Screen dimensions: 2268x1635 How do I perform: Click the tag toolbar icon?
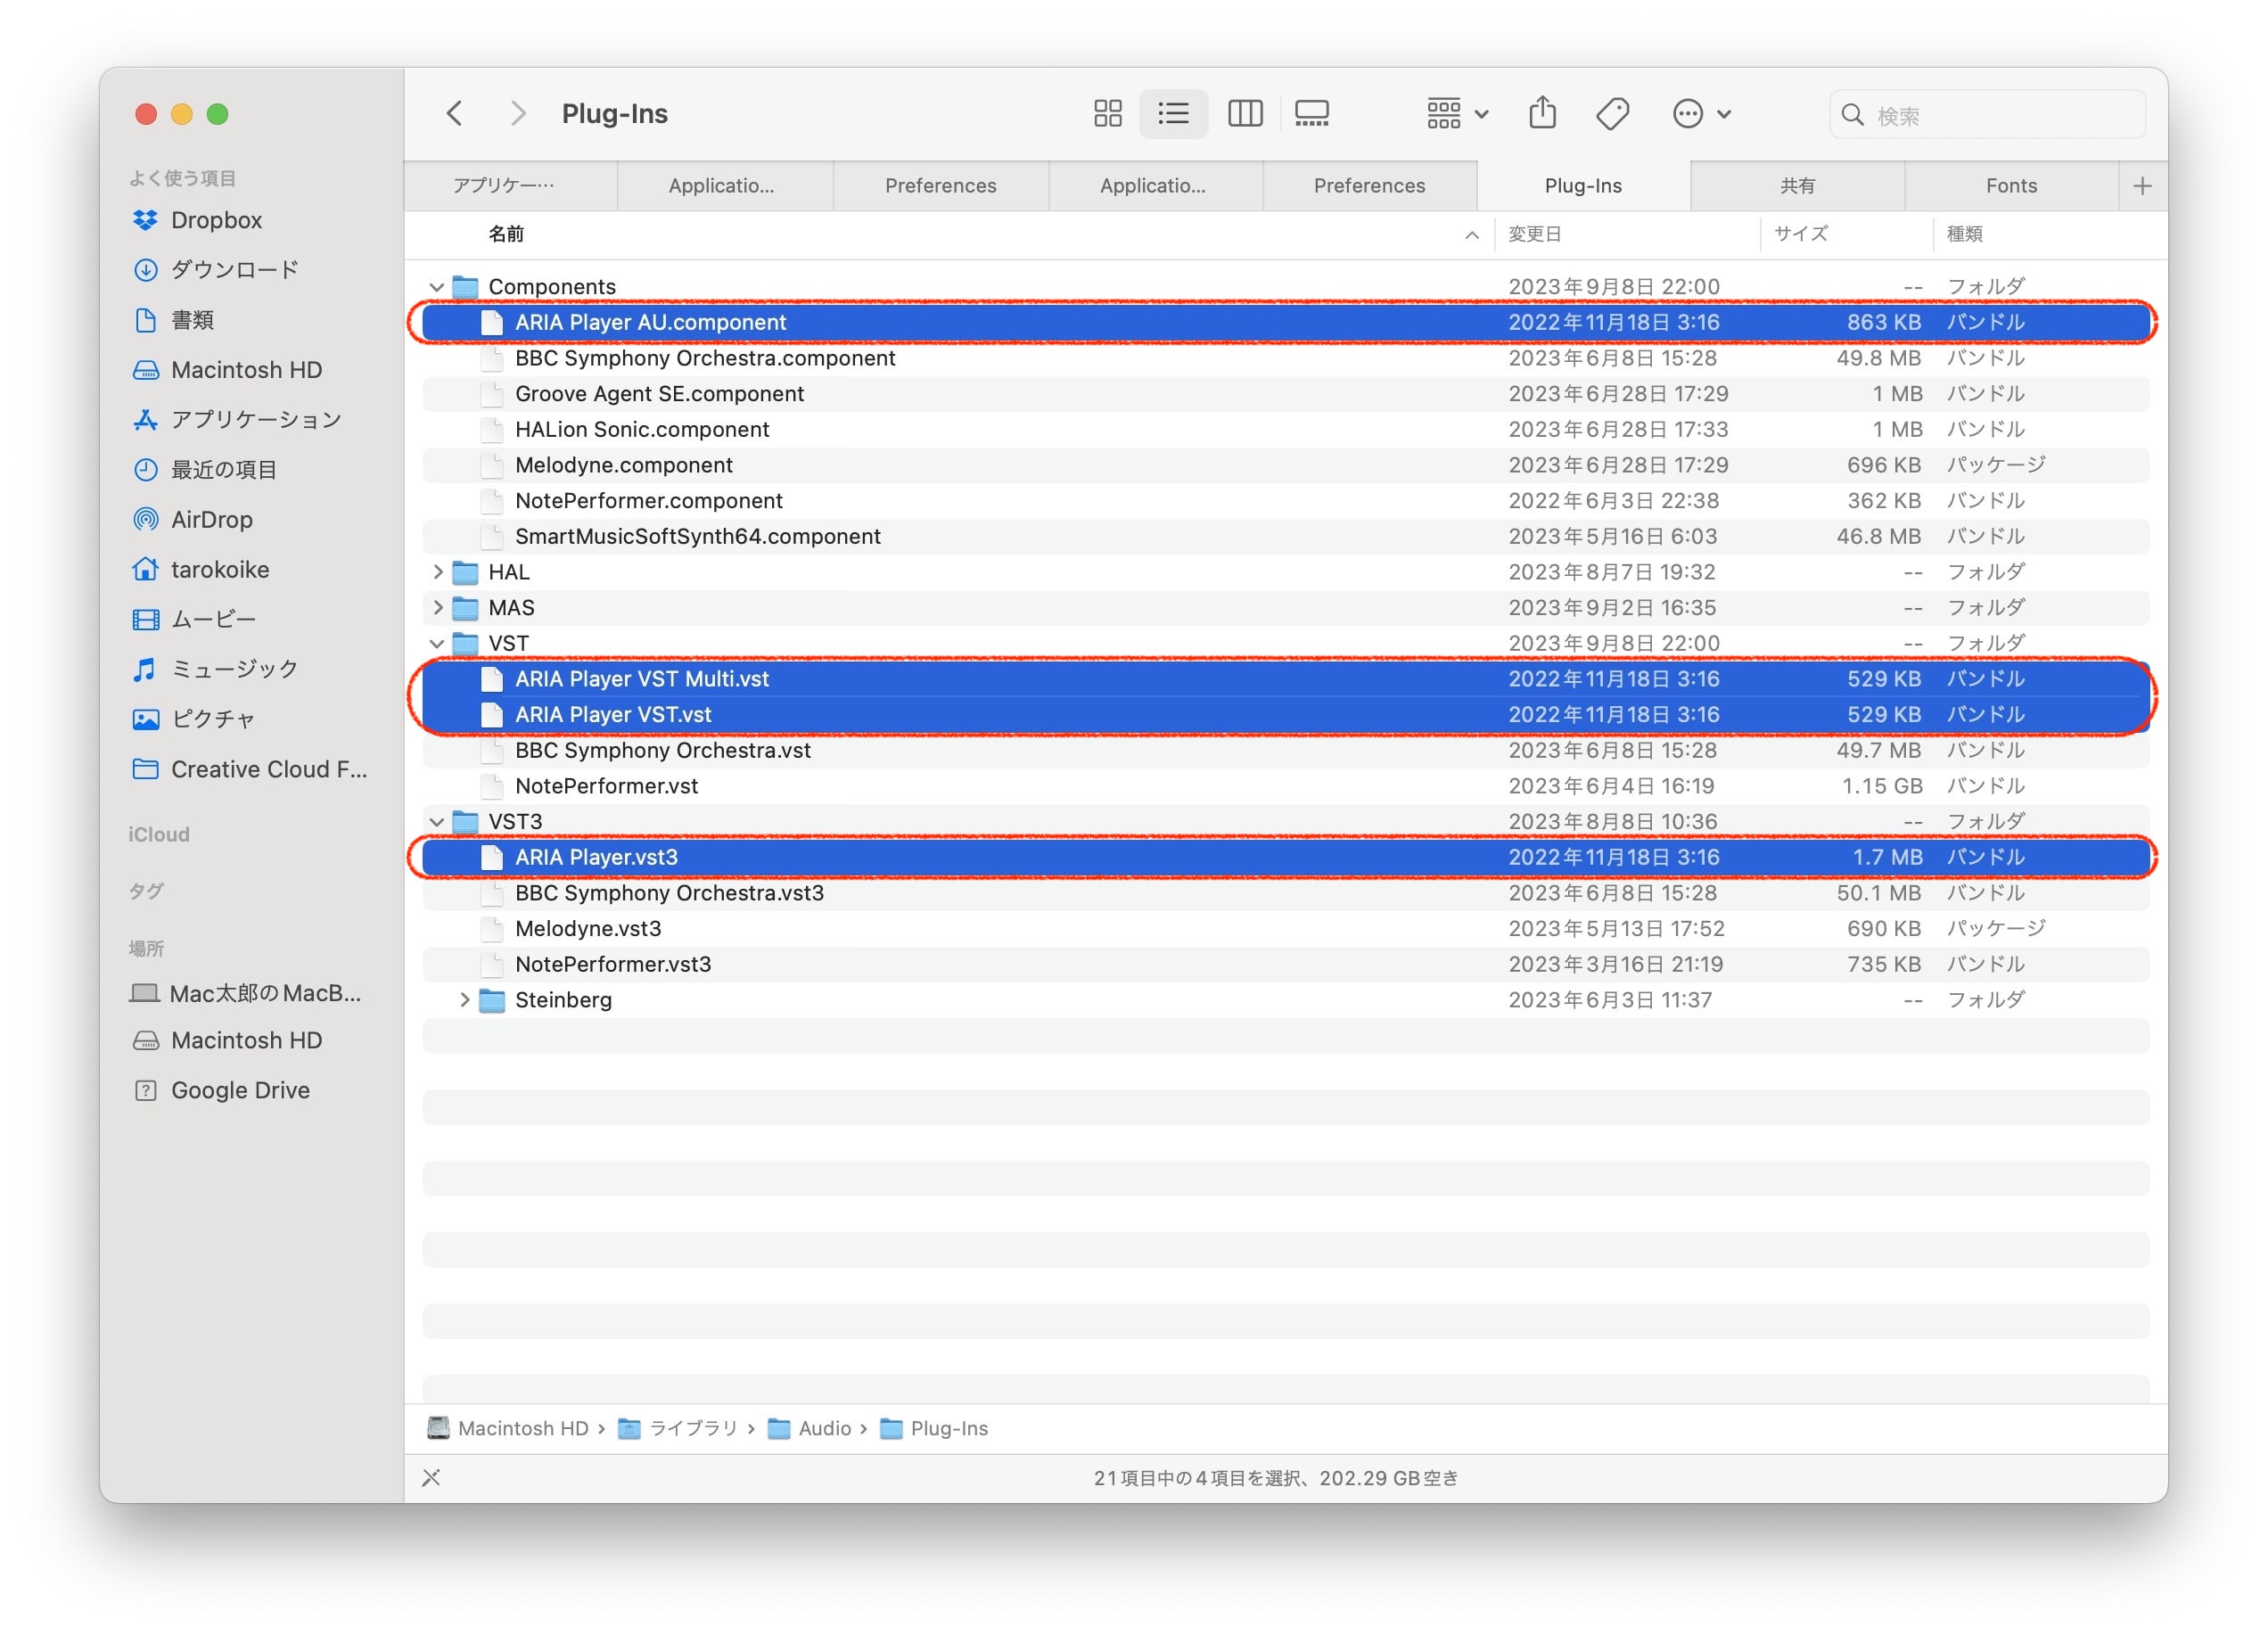point(1612,113)
